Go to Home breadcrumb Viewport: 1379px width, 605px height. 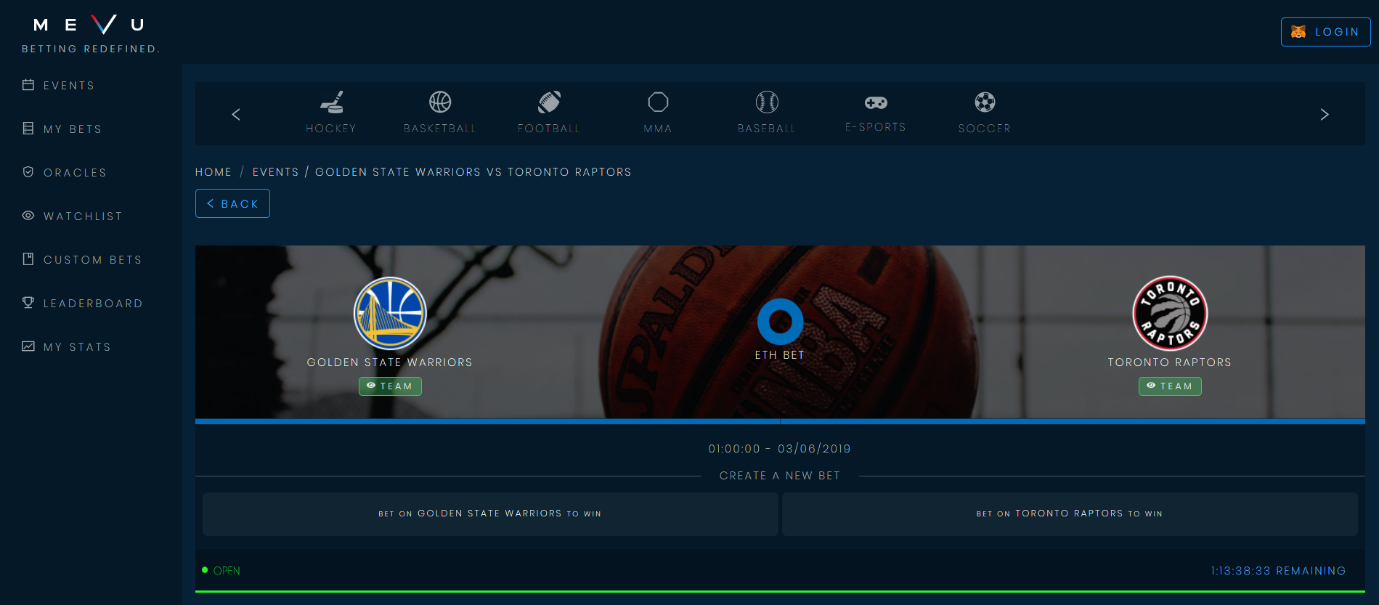click(214, 172)
